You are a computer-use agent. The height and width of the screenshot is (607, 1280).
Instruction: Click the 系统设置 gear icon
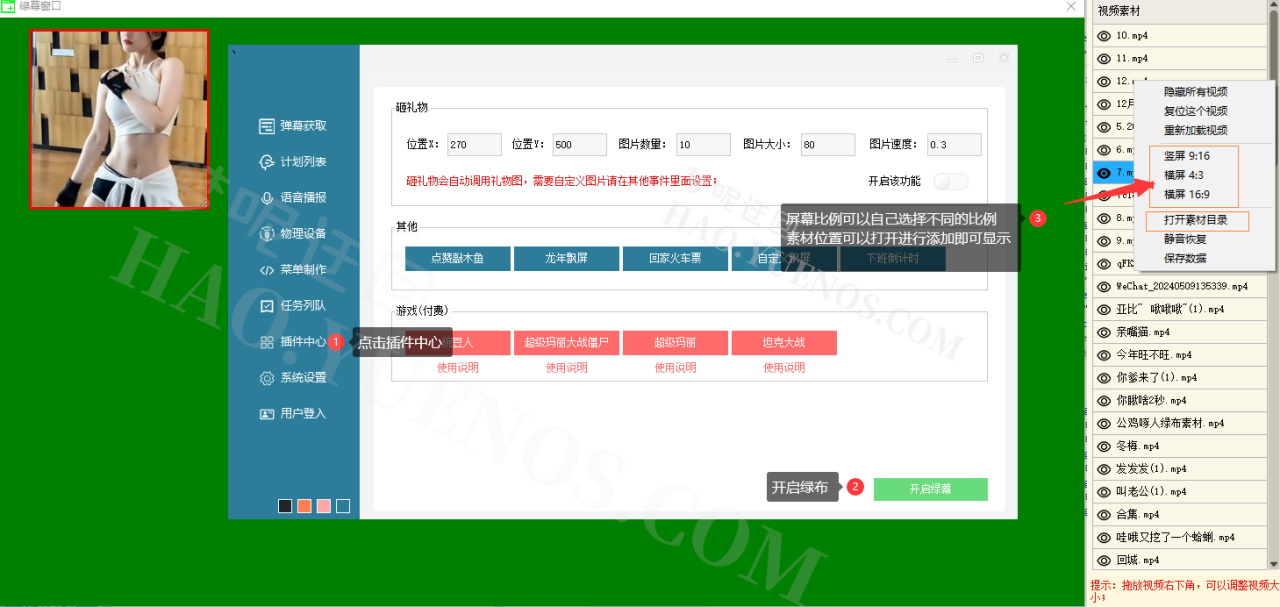(x=267, y=378)
